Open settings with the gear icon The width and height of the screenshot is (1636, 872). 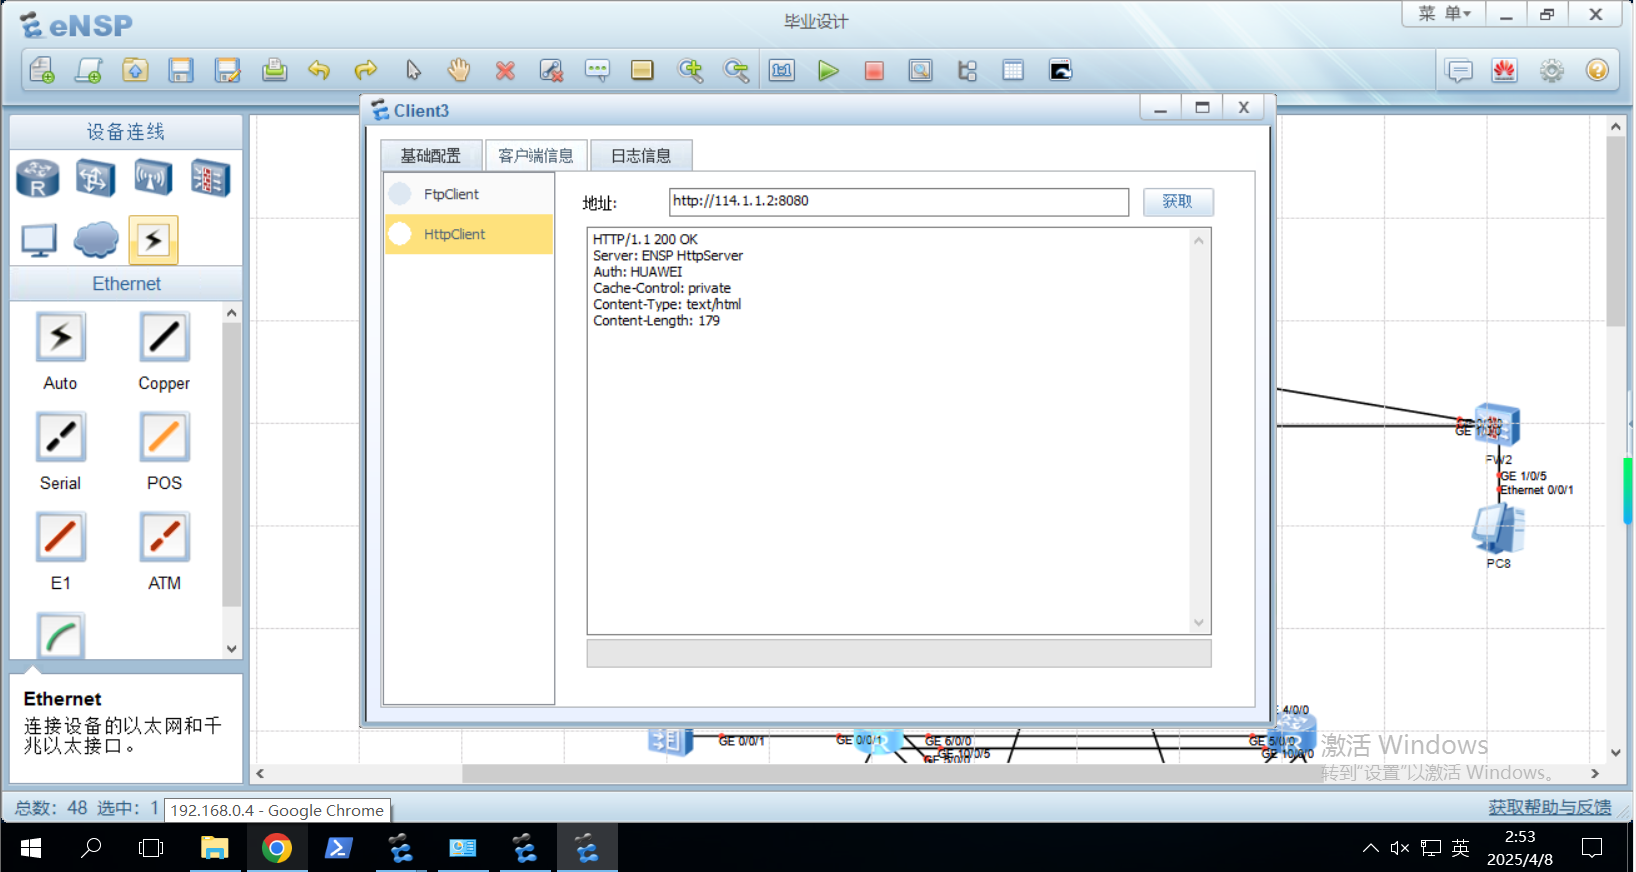click(x=1551, y=70)
